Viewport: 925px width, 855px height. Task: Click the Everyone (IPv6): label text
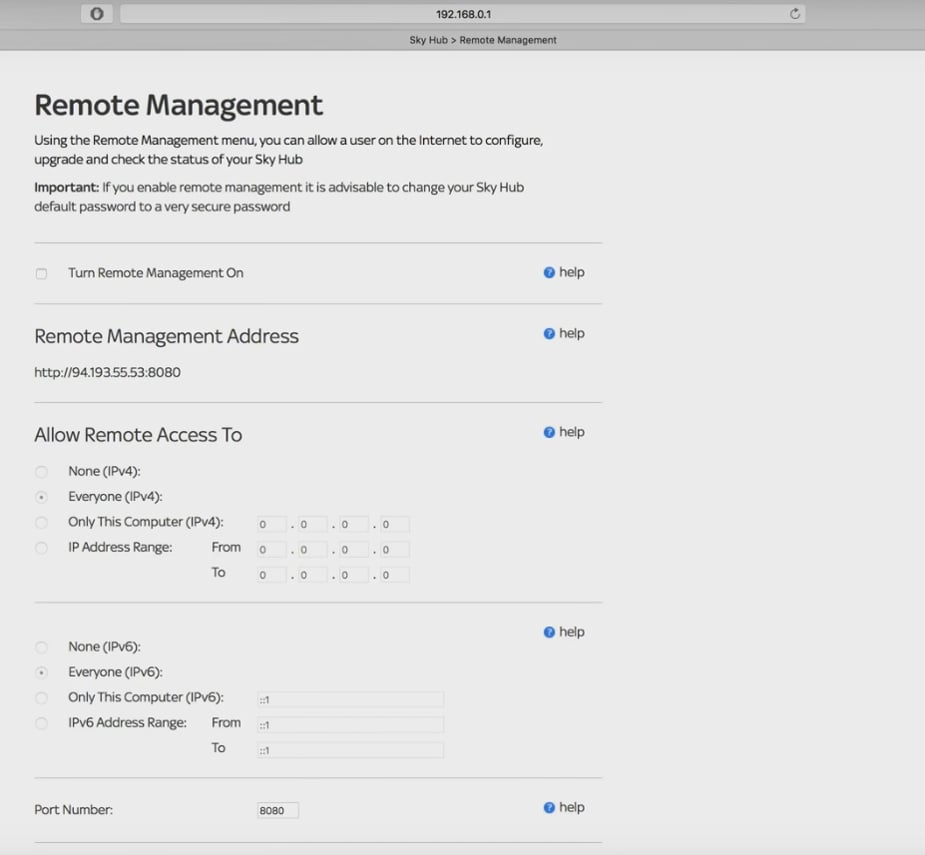pyautogui.click(x=115, y=672)
